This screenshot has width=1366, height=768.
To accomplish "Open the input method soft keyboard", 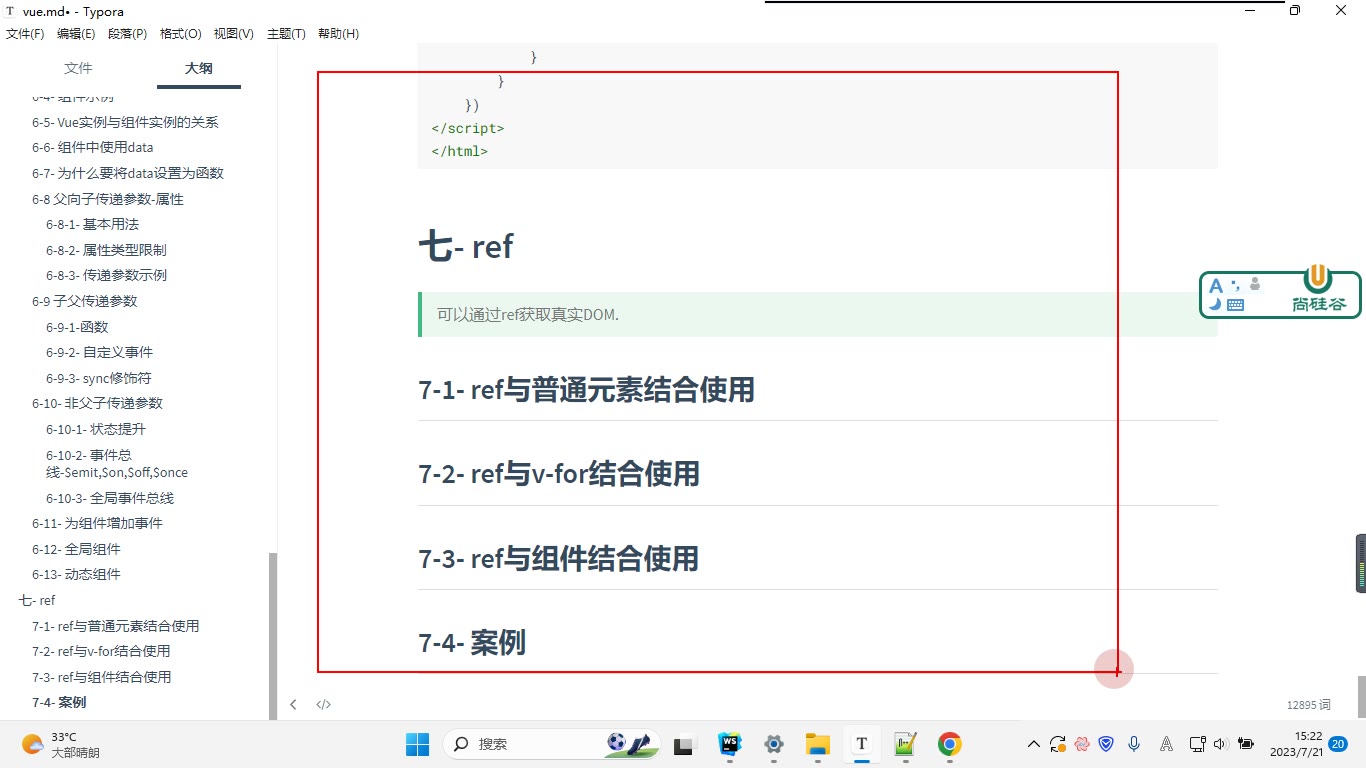I will point(1235,305).
